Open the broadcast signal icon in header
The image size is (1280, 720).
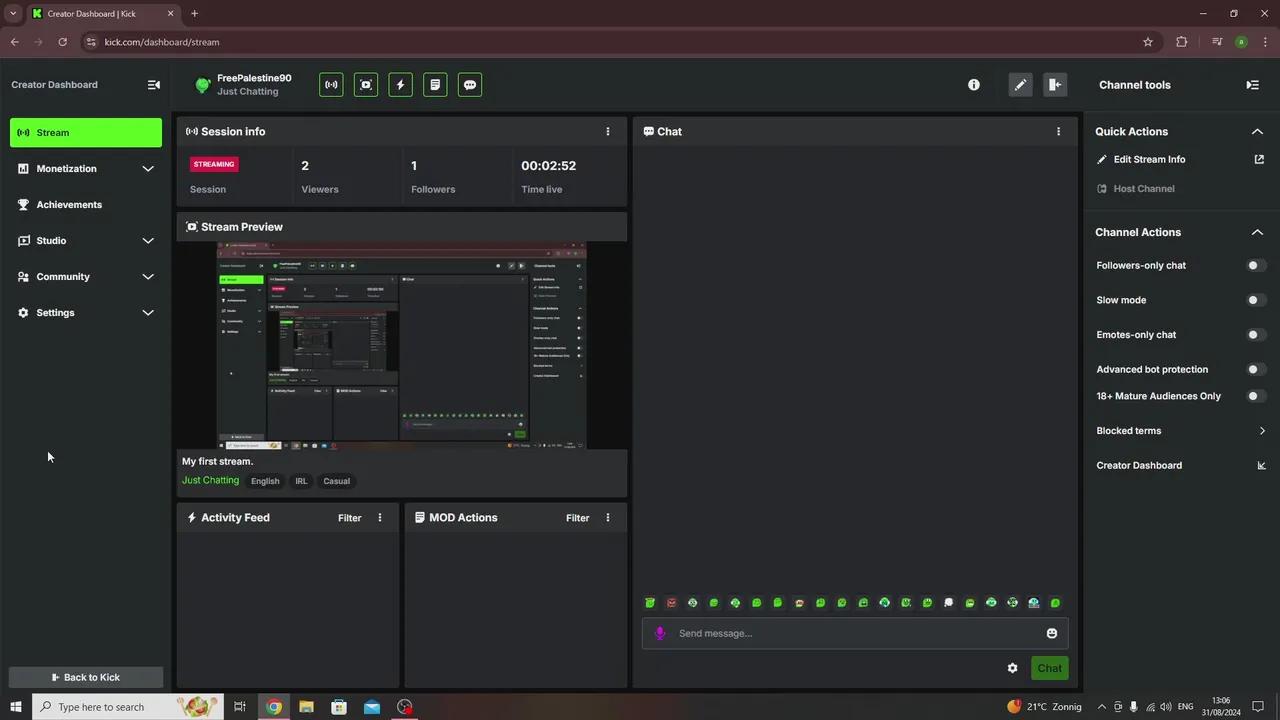331,85
